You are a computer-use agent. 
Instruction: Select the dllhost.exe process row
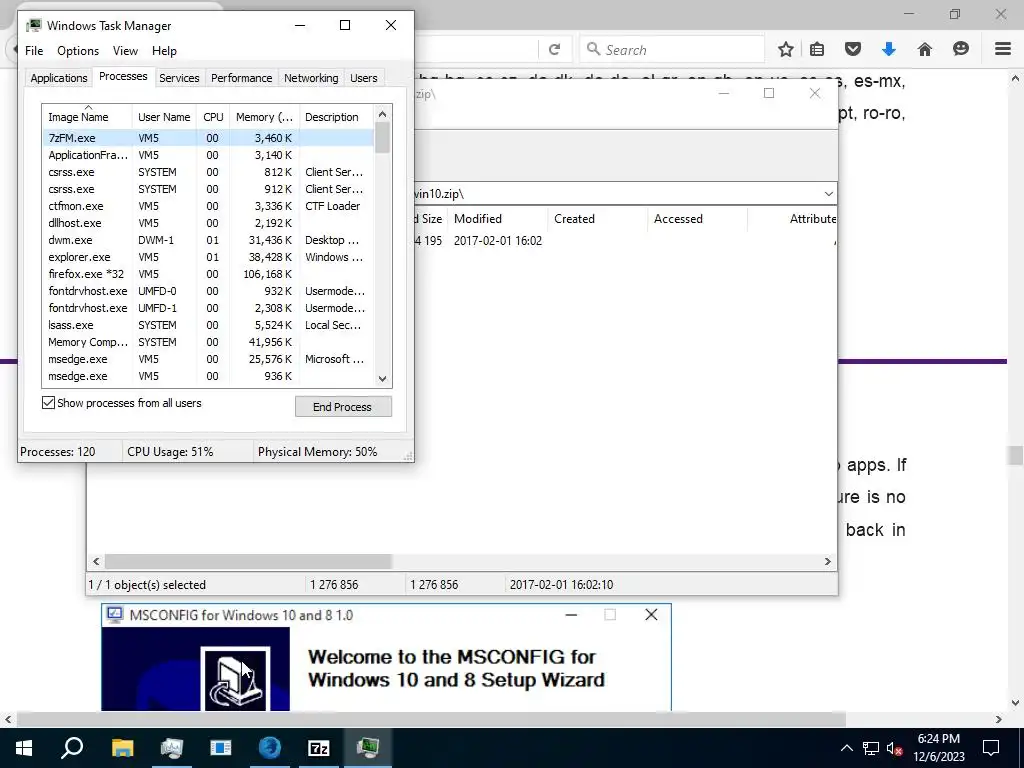[x=208, y=223]
